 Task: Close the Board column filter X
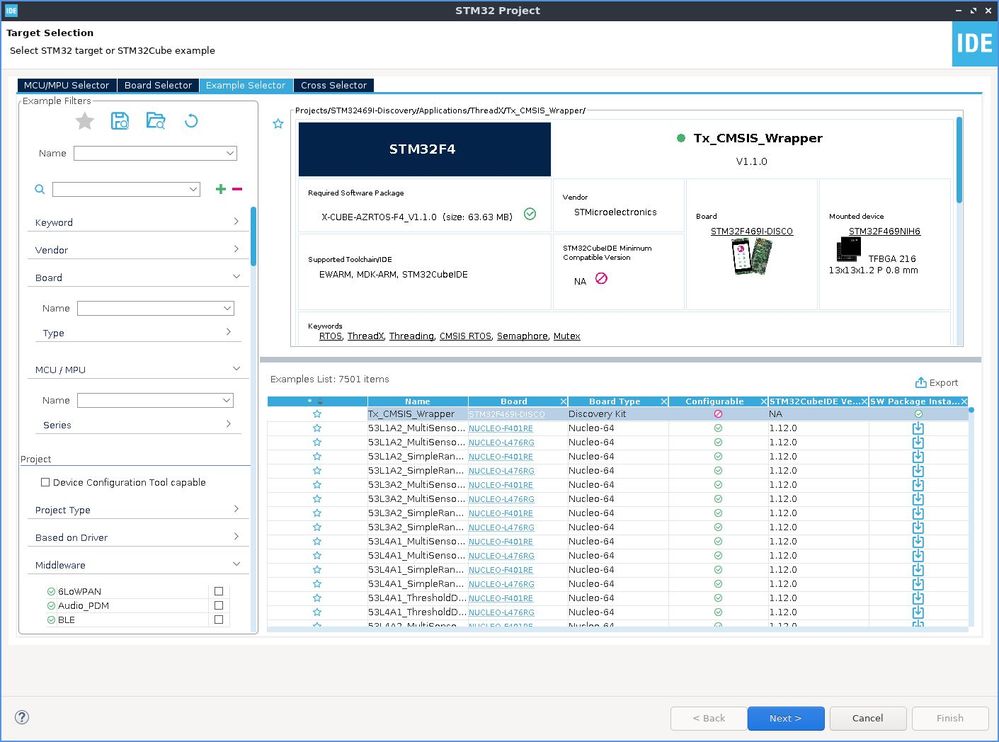click(x=563, y=401)
